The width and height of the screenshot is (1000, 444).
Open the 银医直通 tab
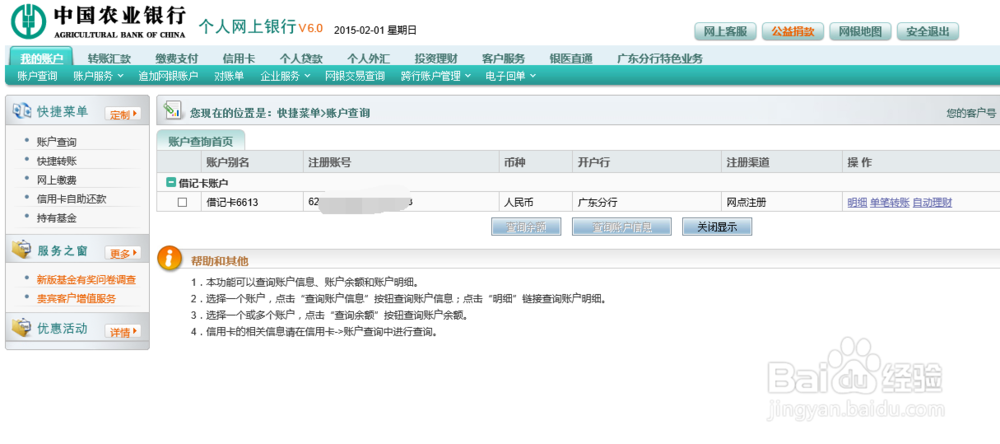click(x=571, y=59)
